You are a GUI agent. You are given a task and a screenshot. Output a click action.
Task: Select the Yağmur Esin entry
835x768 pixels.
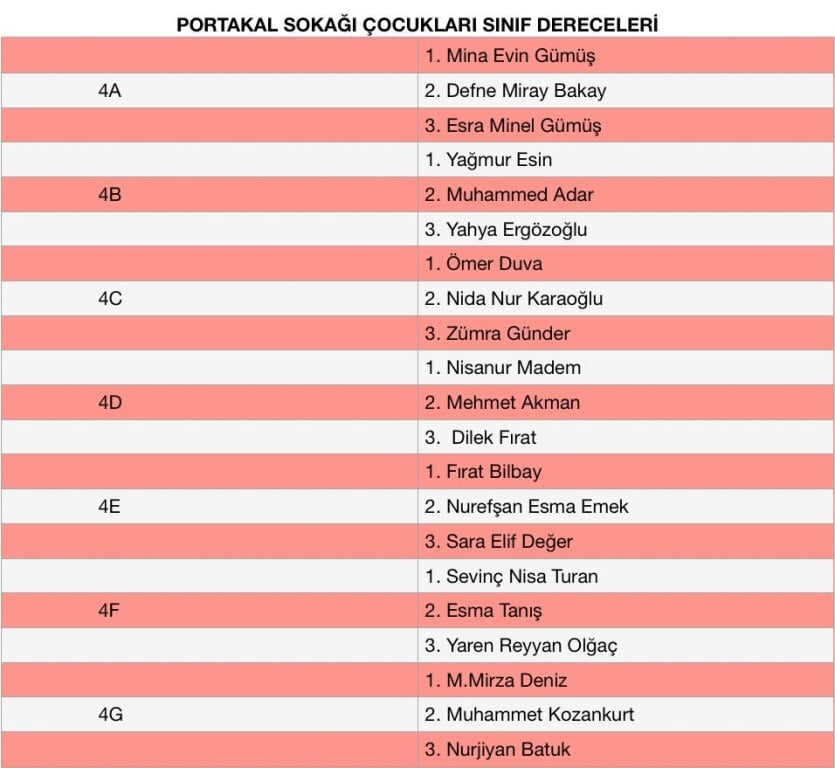pos(488,159)
